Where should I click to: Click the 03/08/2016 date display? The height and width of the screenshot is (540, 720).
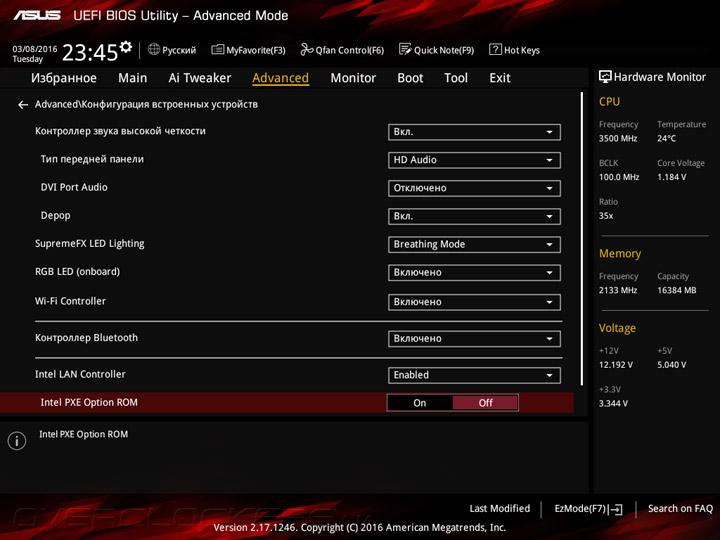[x=35, y=49]
